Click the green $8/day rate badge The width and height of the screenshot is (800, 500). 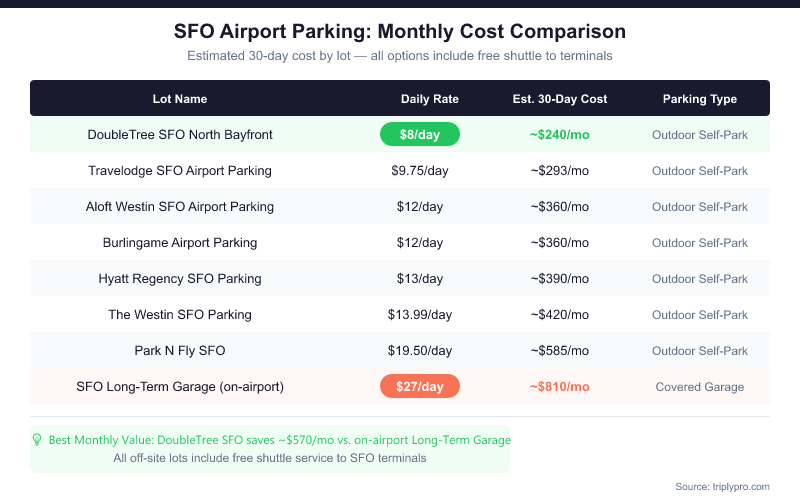click(x=420, y=134)
